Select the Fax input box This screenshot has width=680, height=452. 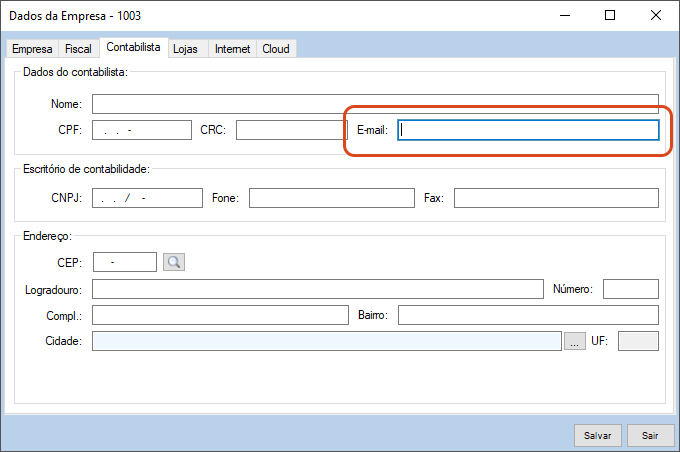click(556, 198)
